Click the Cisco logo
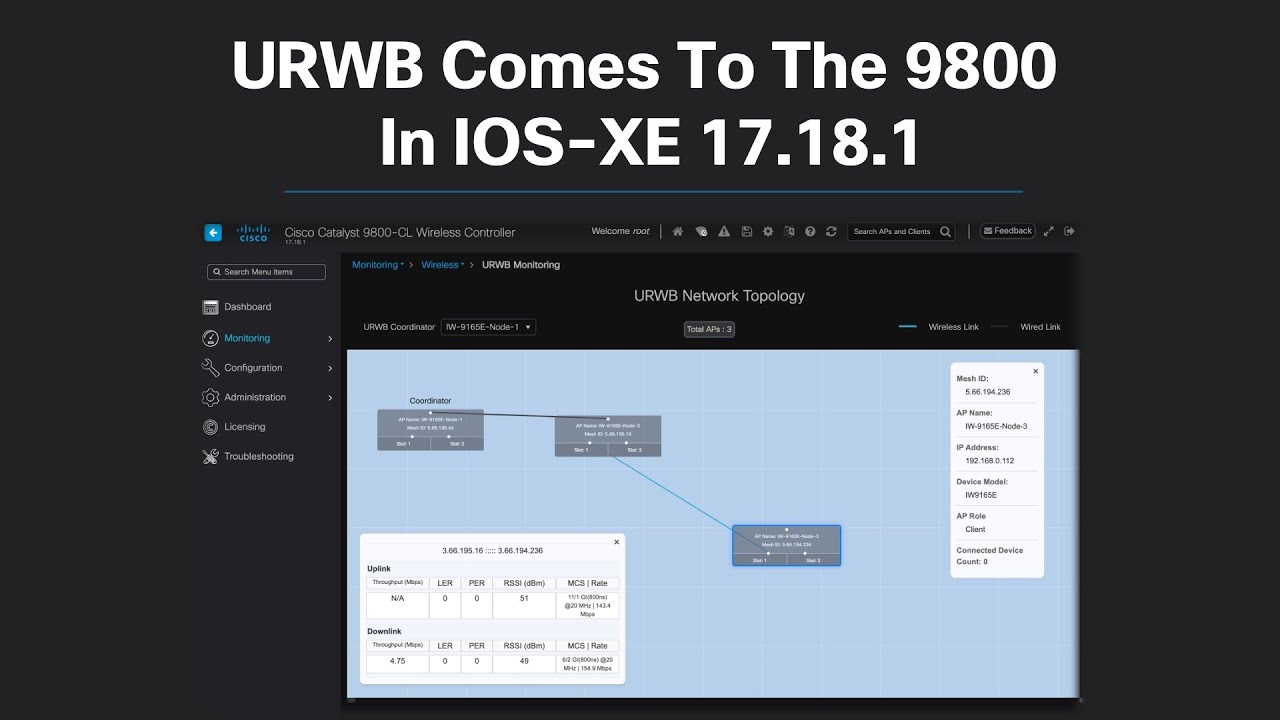This screenshot has height=720, width=1280. tap(253, 233)
